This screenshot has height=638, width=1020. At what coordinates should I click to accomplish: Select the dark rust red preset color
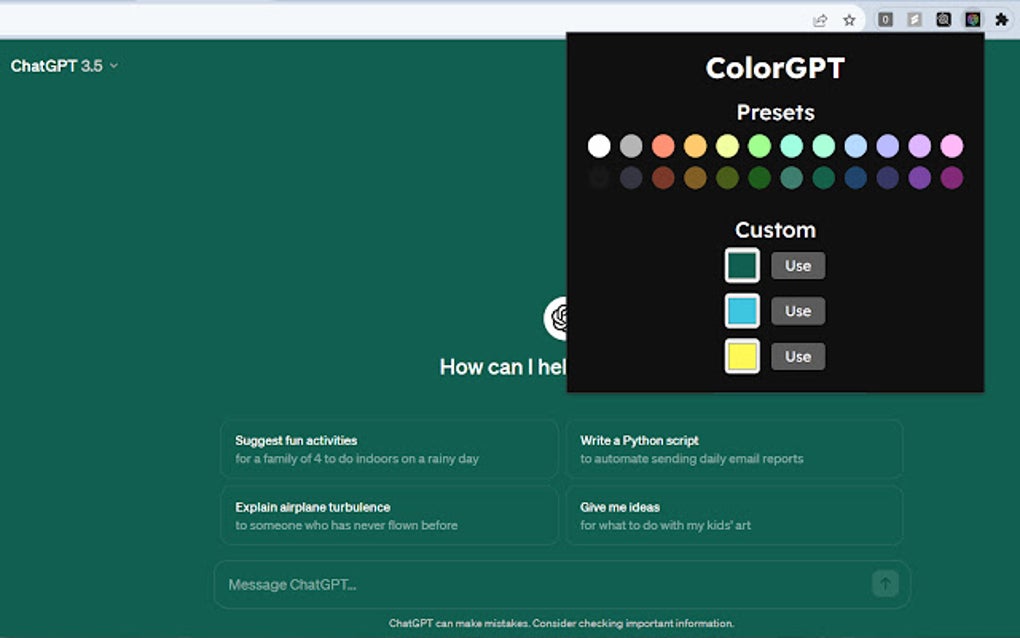[663, 178]
